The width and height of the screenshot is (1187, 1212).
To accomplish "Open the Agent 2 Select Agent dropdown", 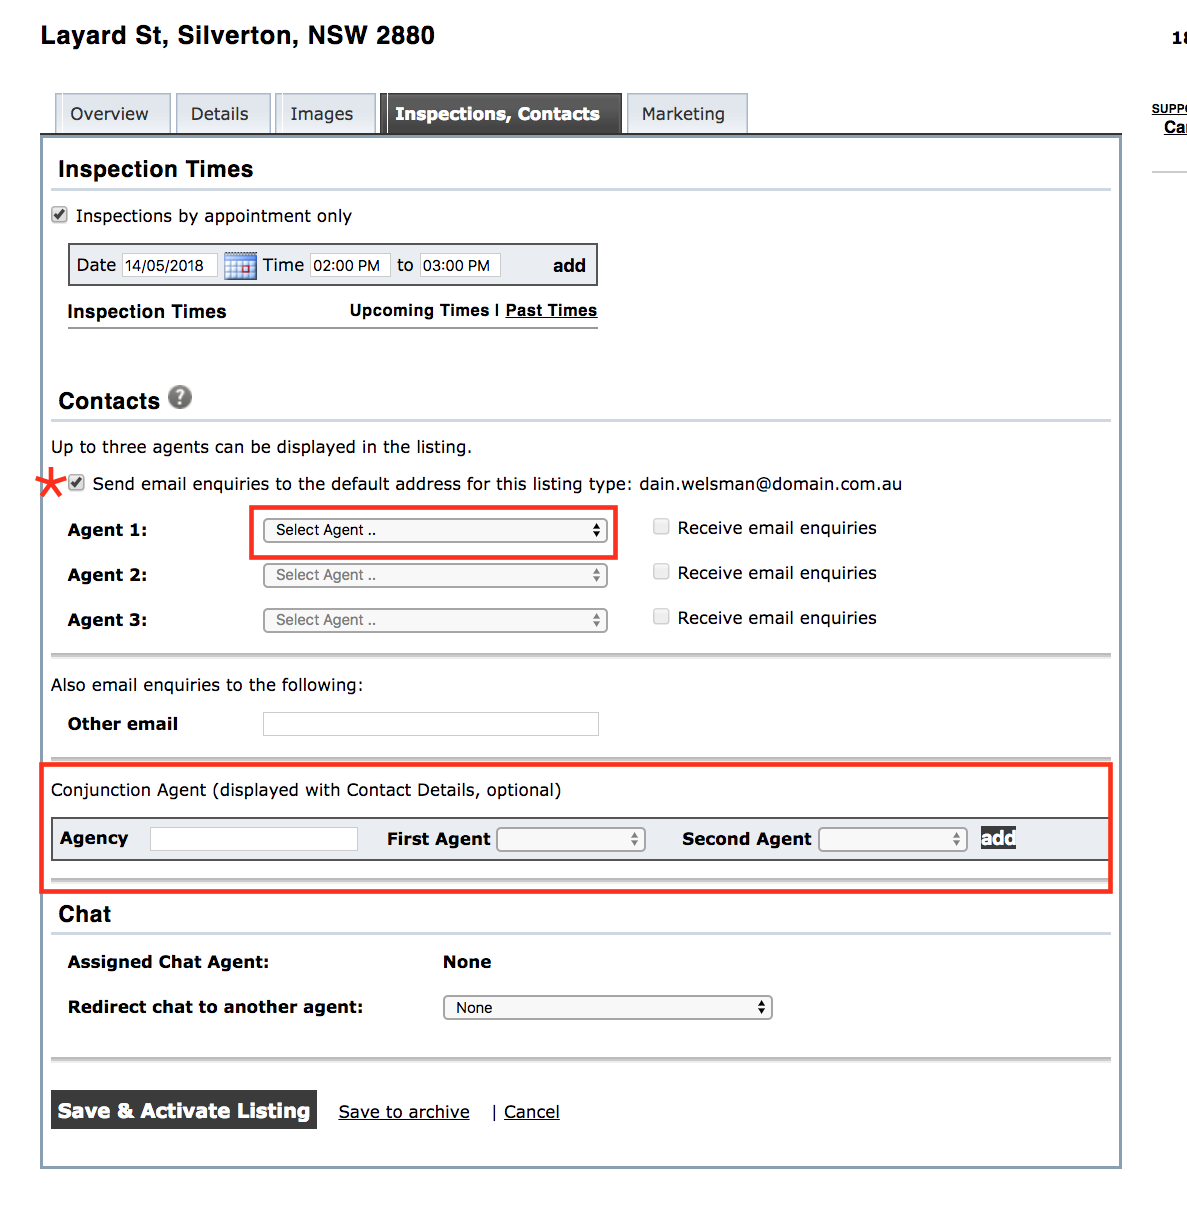I will pyautogui.click(x=435, y=575).
